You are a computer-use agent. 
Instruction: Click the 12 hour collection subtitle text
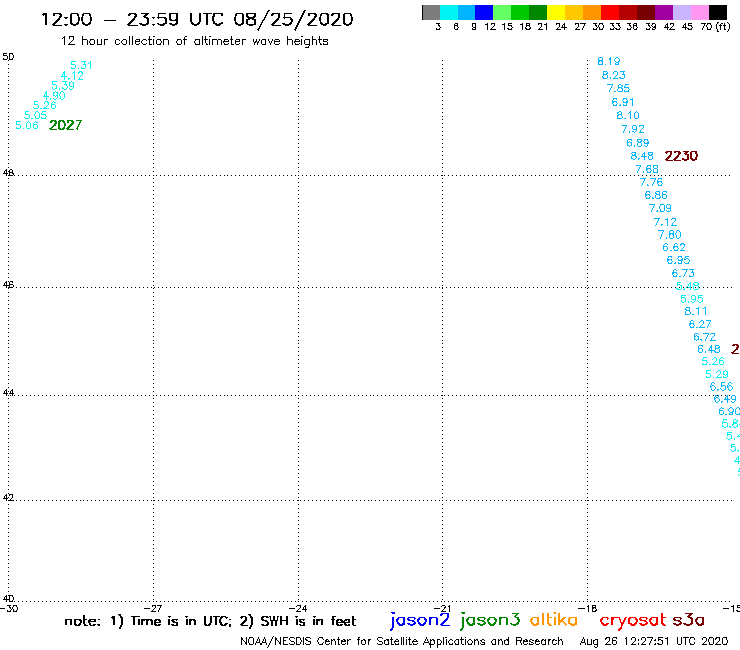pos(194,42)
